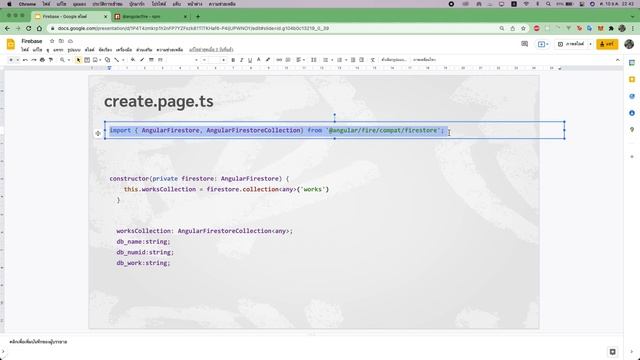This screenshot has width=640, height=360.
Task: Click the yellow Share button
Action: [x=607, y=44]
